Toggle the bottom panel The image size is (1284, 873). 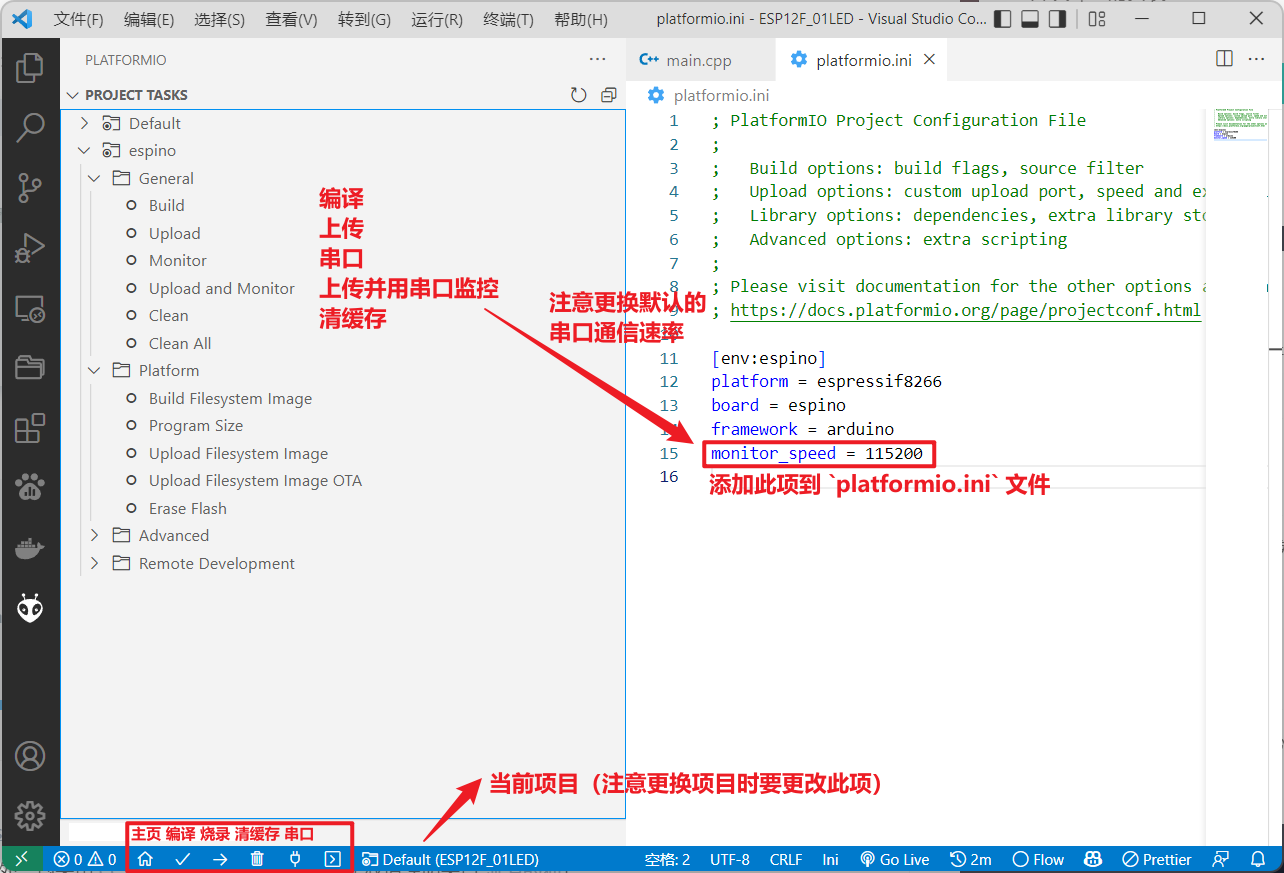[1030, 19]
